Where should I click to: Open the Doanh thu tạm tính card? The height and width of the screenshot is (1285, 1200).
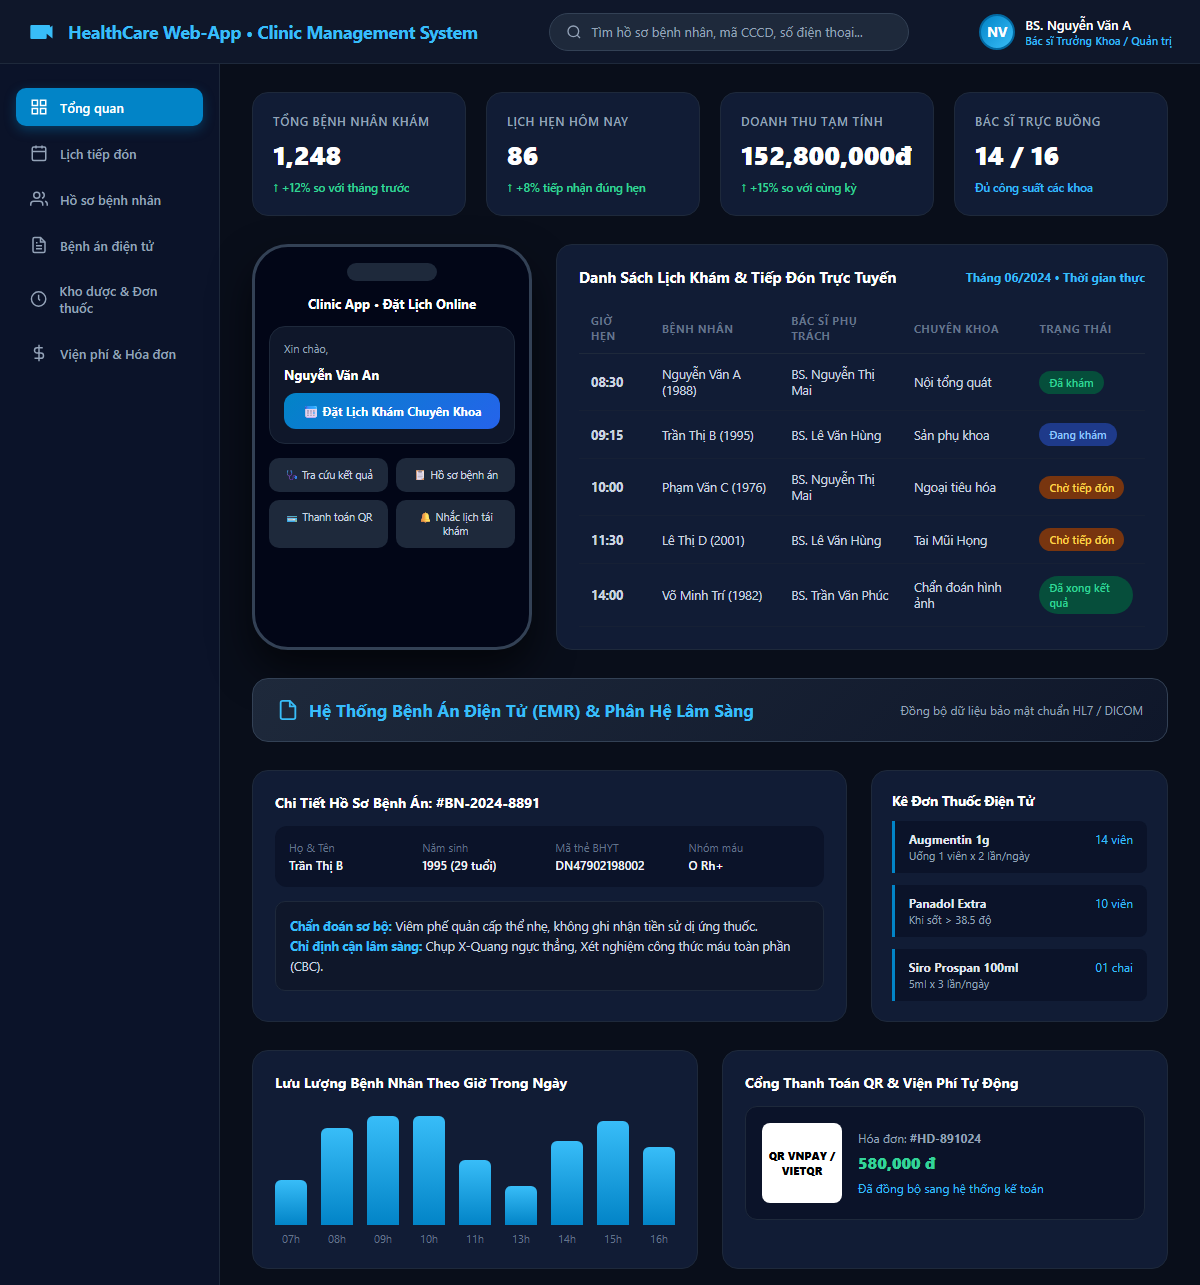827,154
